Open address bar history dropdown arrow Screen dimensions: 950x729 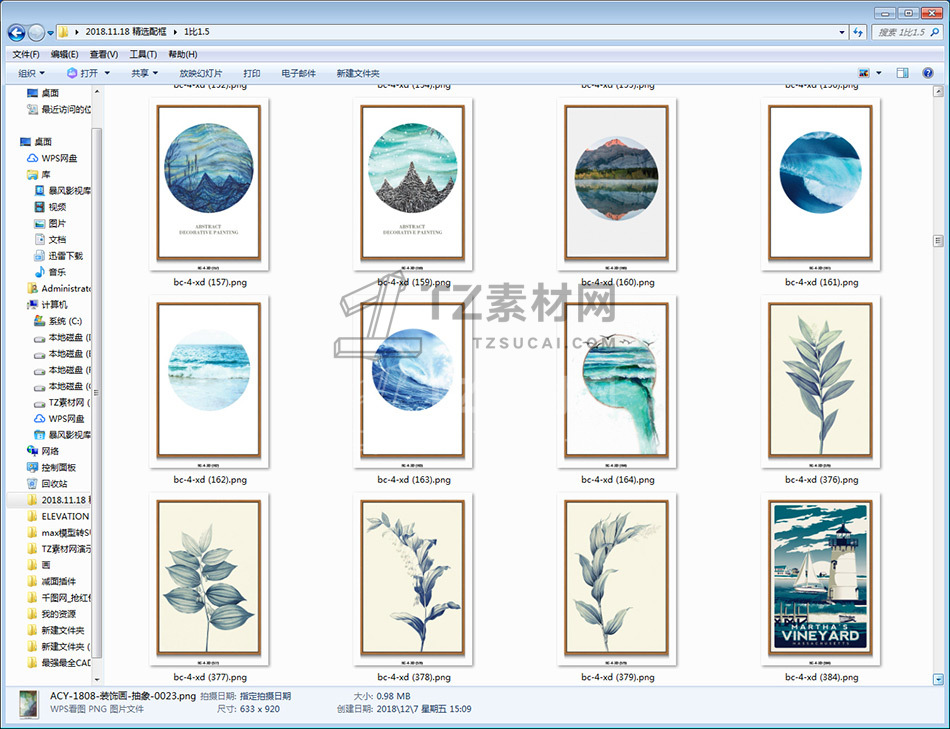(842, 32)
